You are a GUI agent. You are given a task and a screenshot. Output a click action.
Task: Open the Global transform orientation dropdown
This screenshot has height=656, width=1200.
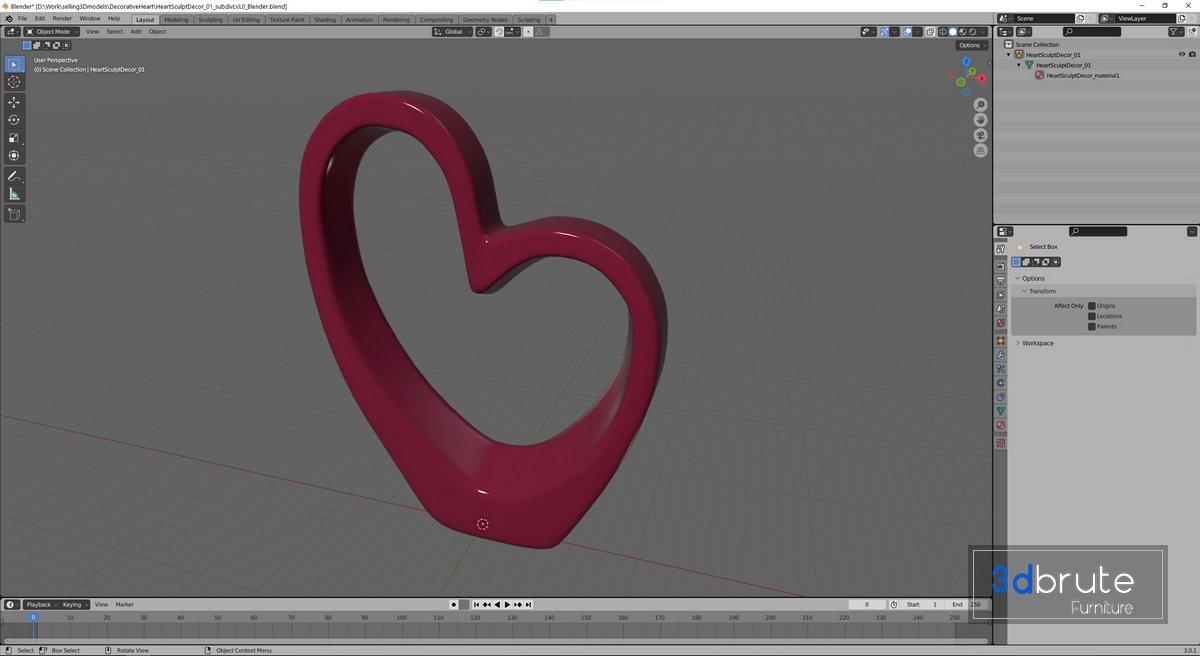pyautogui.click(x=454, y=32)
